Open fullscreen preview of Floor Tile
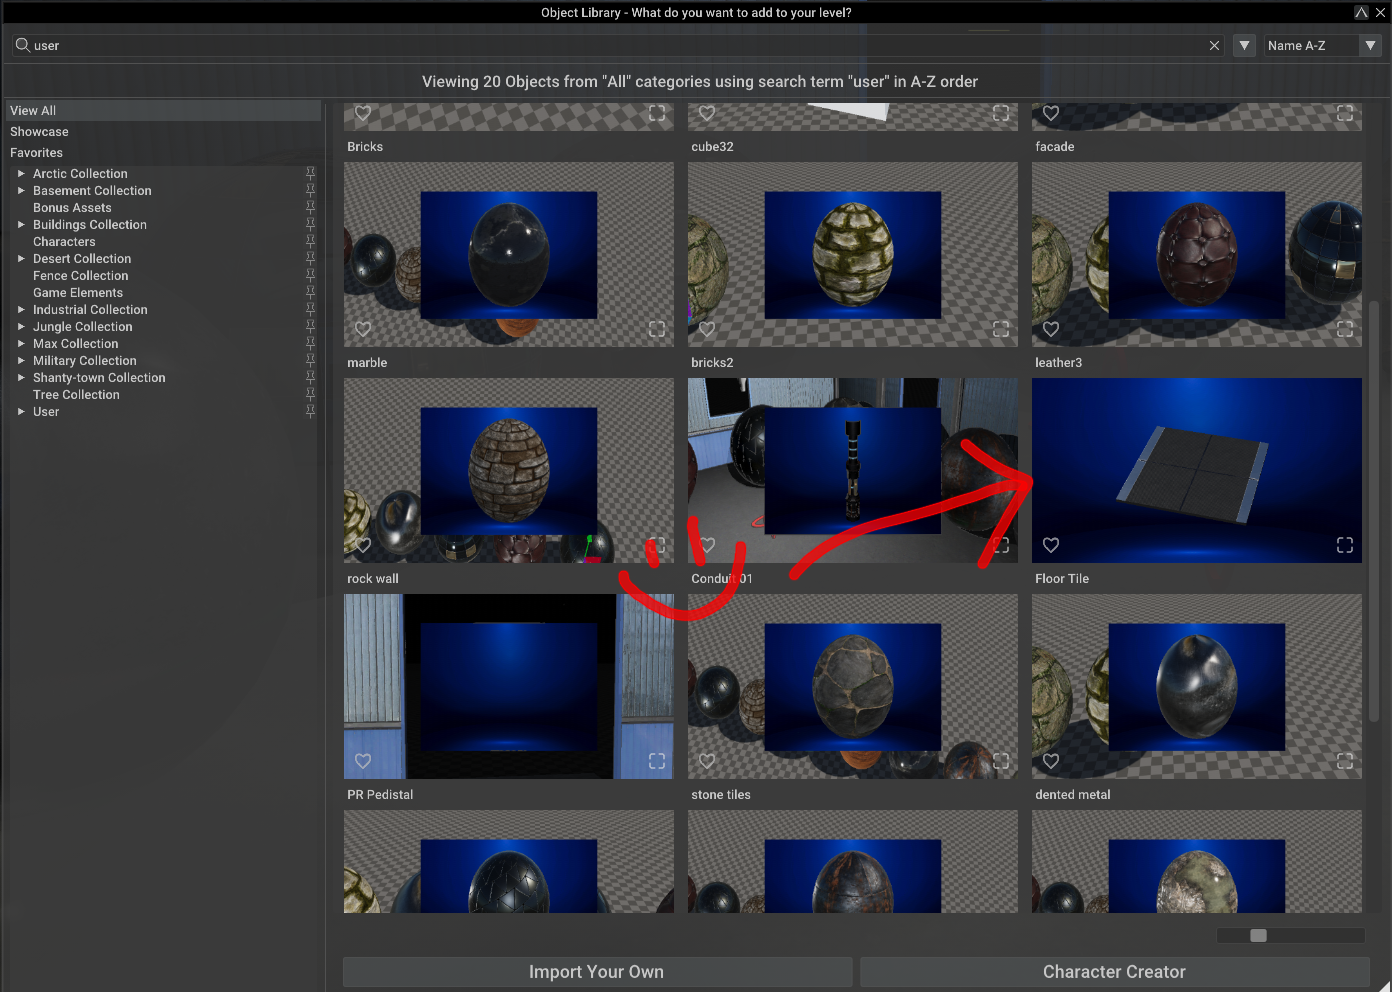This screenshot has height=992, width=1392. [1344, 545]
